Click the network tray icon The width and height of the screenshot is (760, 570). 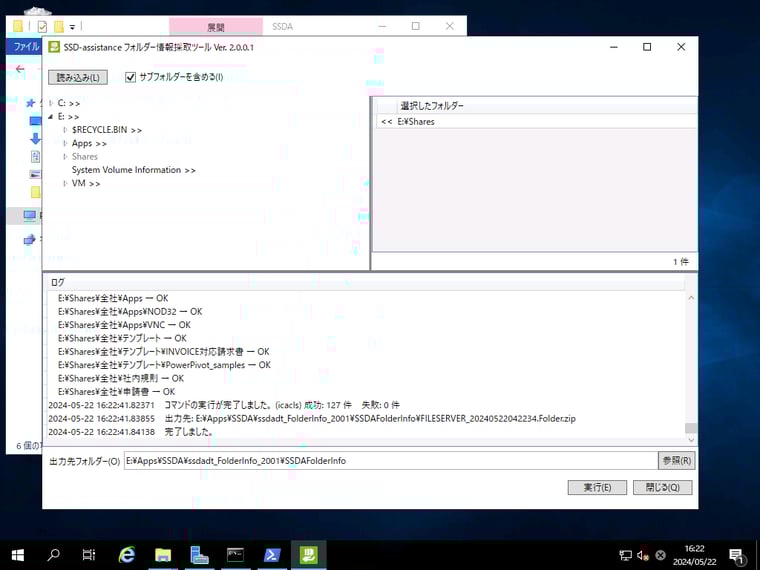(x=626, y=555)
